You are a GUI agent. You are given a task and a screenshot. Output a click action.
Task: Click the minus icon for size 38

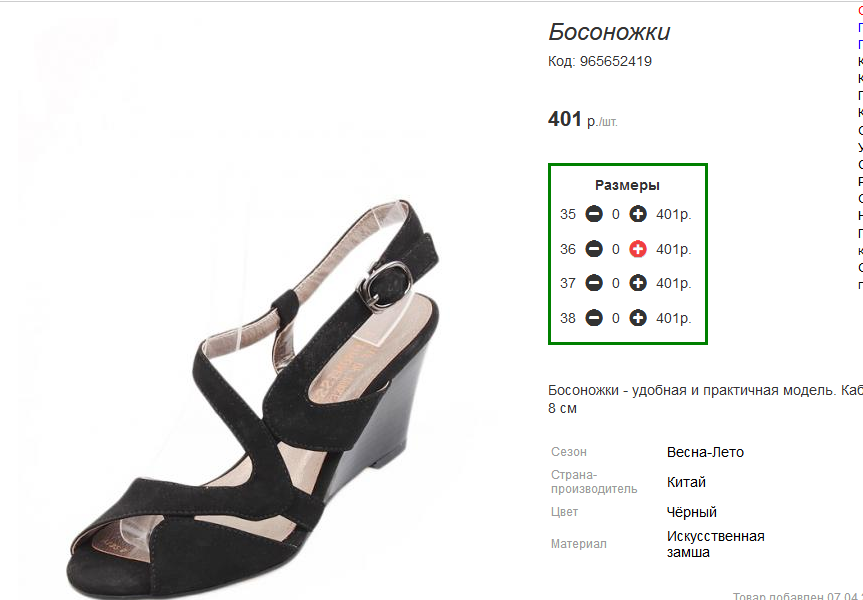(x=594, y=318)
